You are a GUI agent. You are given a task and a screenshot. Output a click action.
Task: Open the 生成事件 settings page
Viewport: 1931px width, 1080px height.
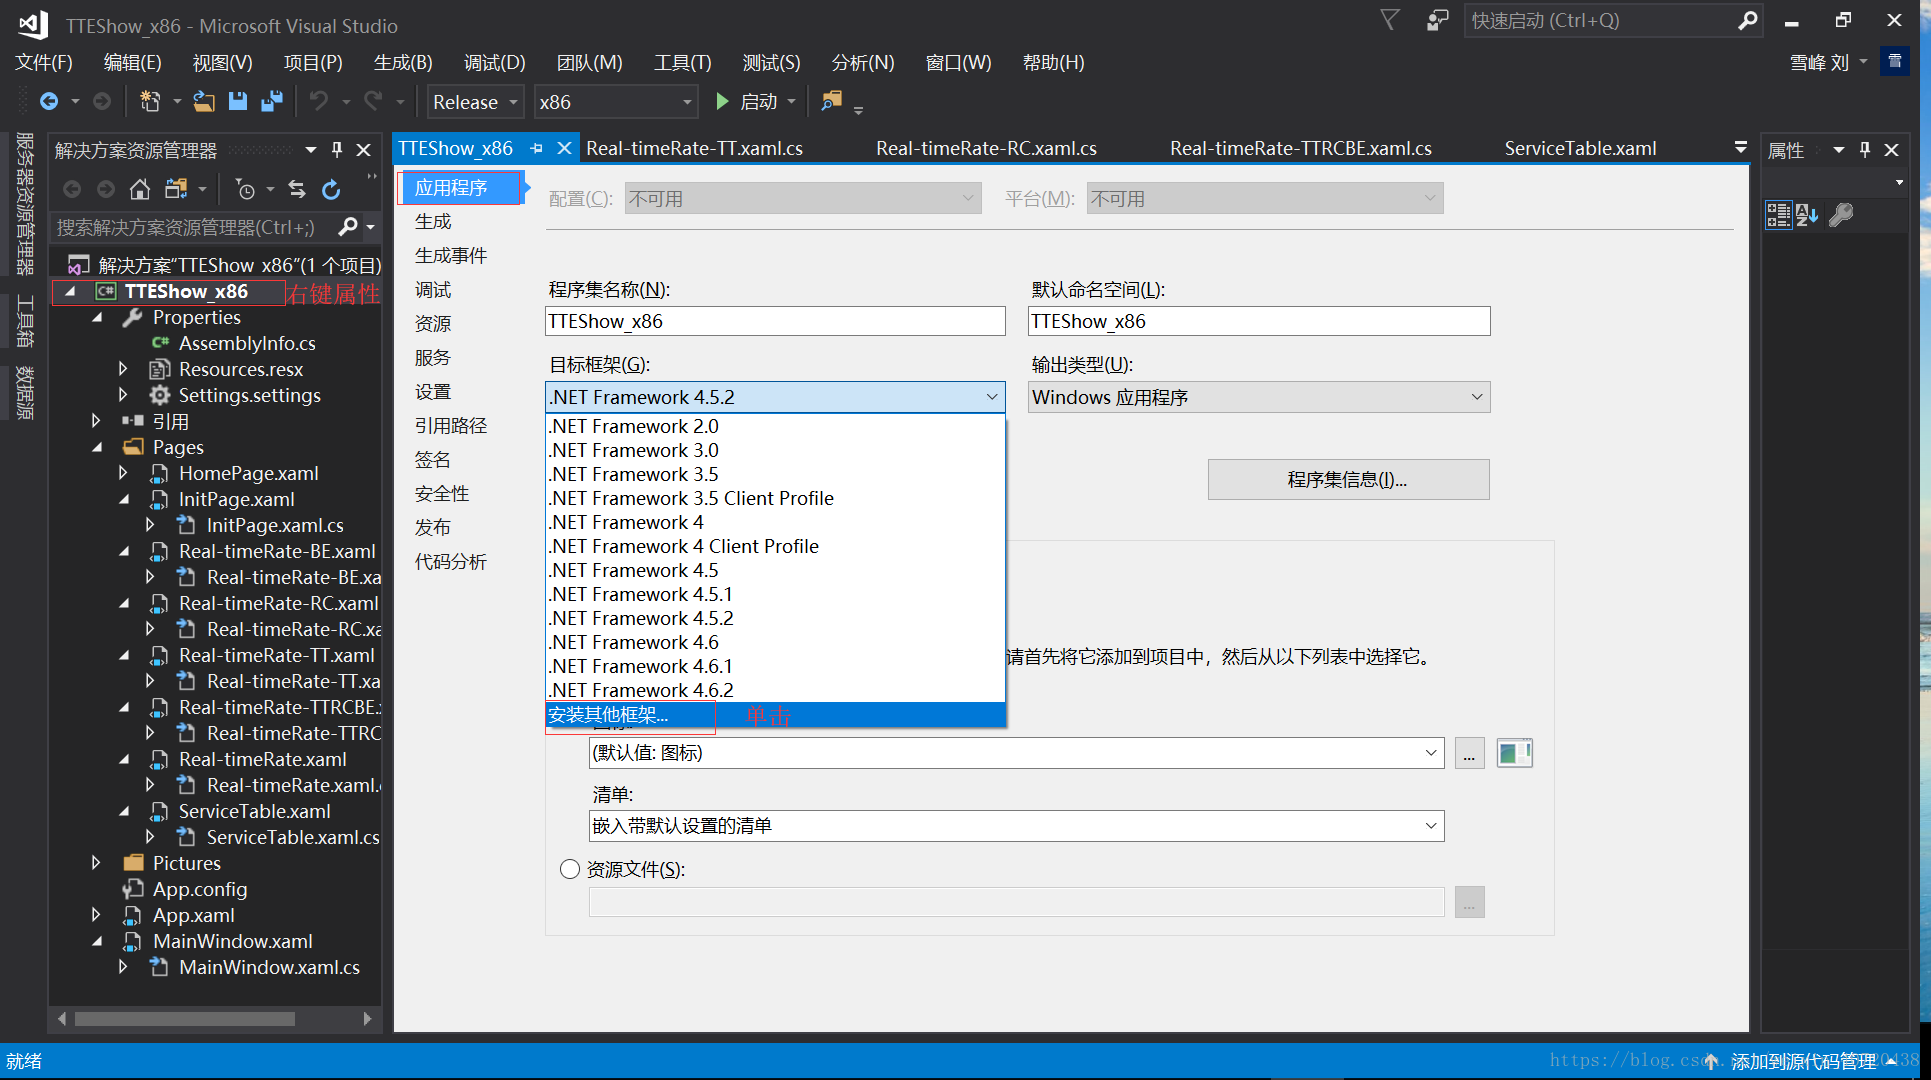point(451,256)
